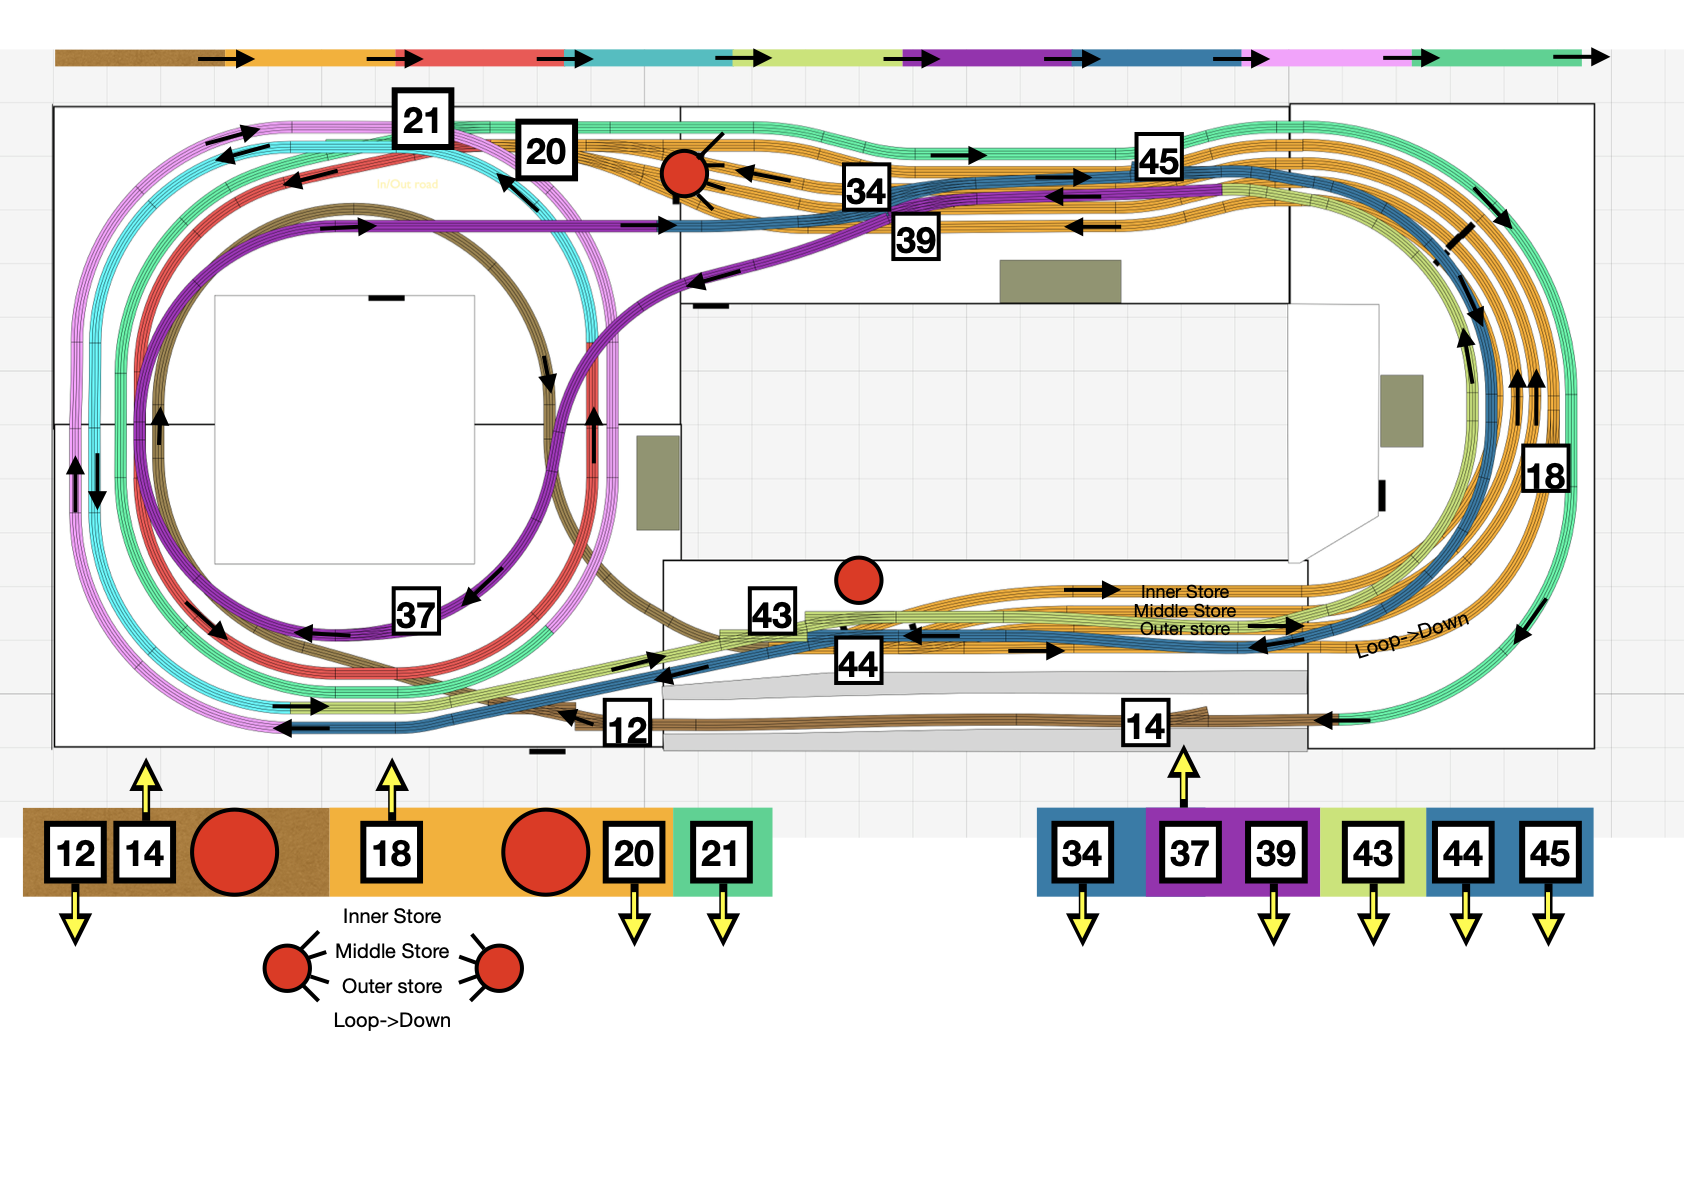The height and width of the screenshot is (1190, 1684).
Task: Toggle switch 34 in the blue control panel
Action: tap(1082, 853)
